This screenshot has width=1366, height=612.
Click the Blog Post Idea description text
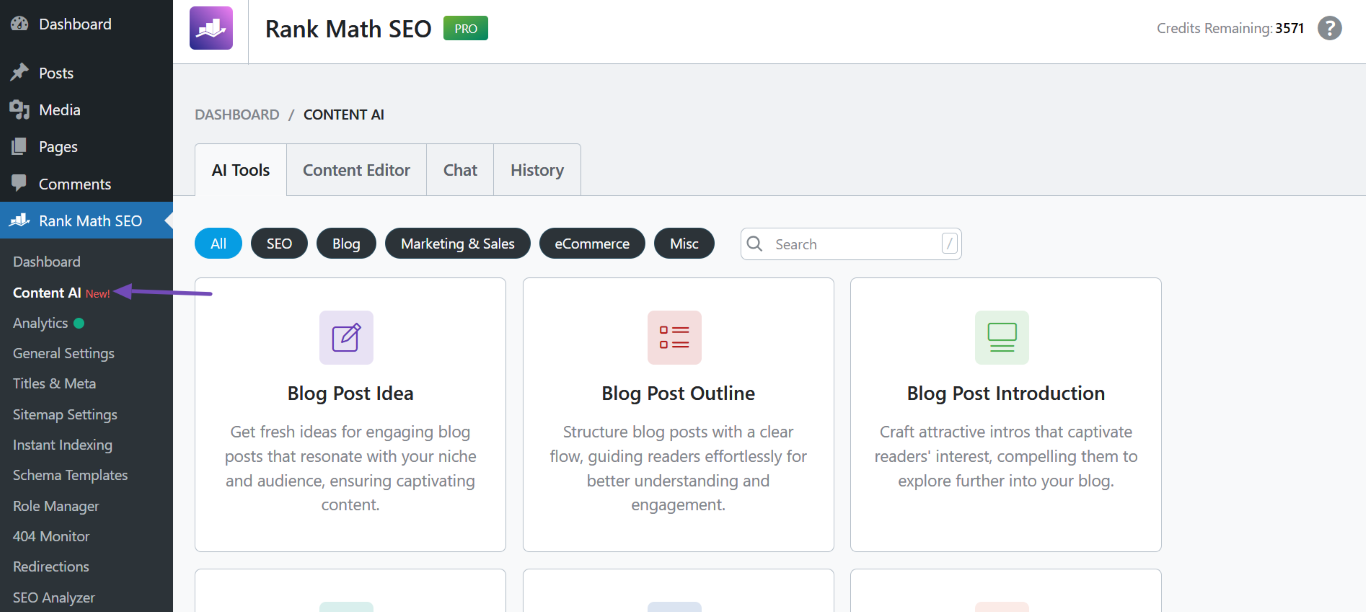pyautogui.click(x=350, y=468)
